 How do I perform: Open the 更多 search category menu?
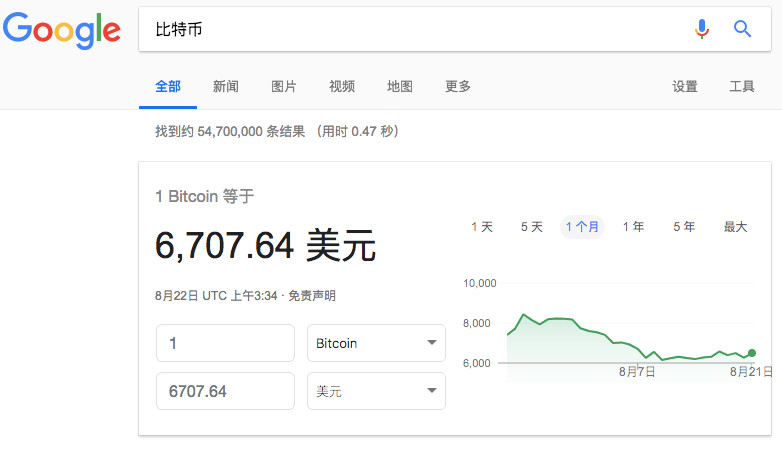[x=457, y=86]
